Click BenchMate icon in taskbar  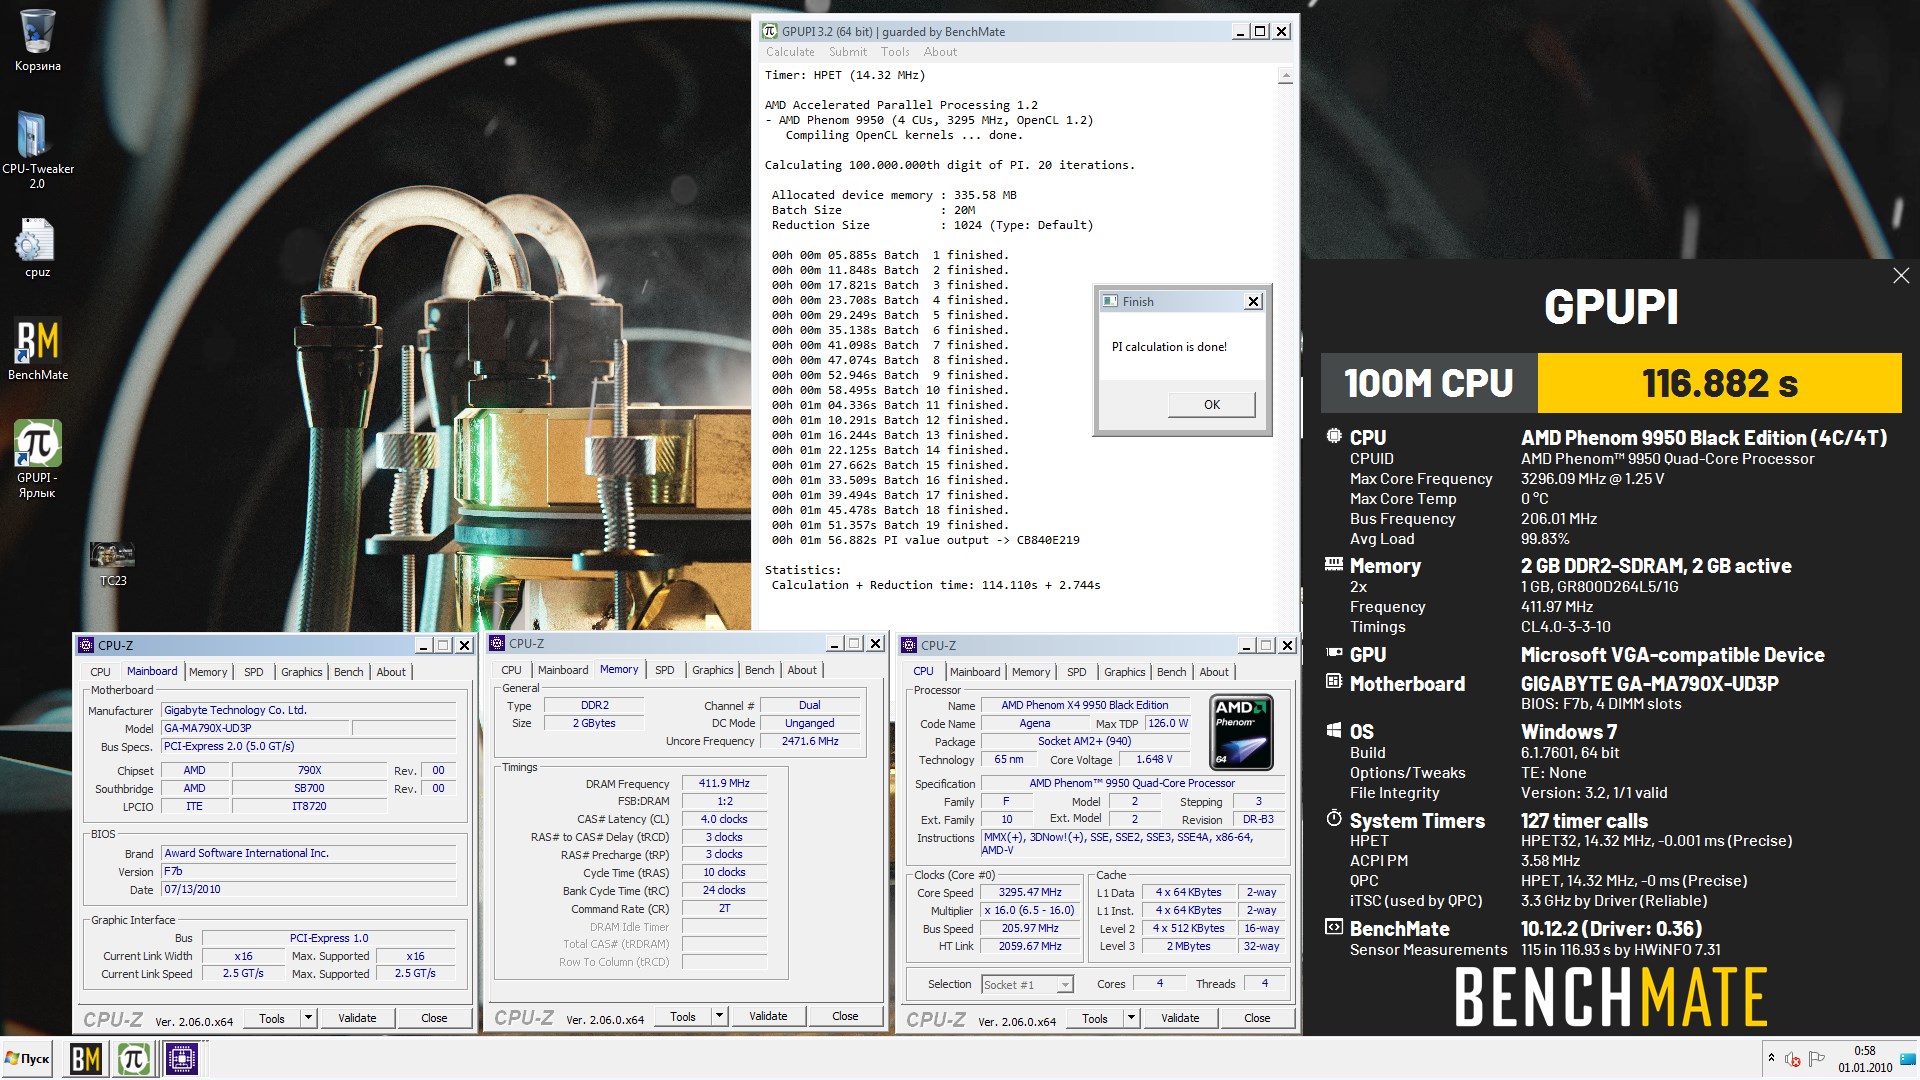(85, 1058)
